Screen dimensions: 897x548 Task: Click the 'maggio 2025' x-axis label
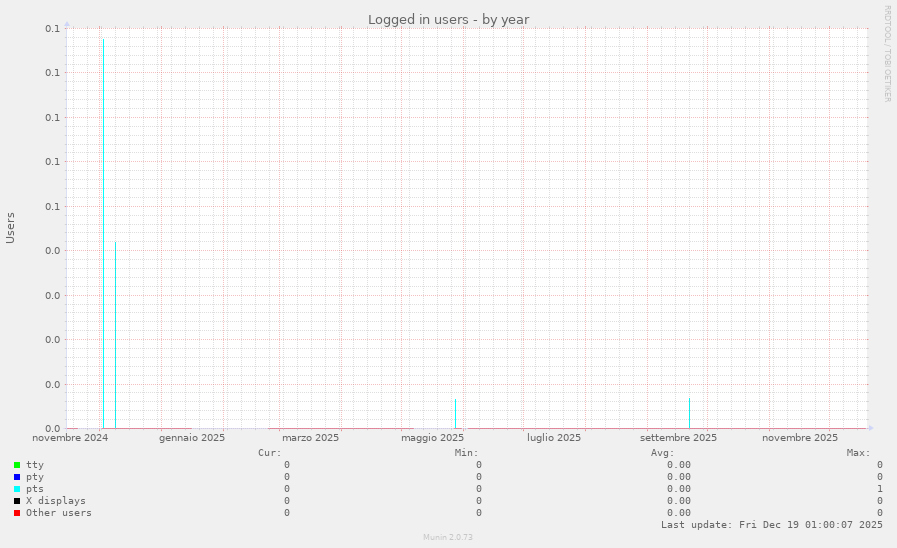pyautogui.click(x=432, y=438)
